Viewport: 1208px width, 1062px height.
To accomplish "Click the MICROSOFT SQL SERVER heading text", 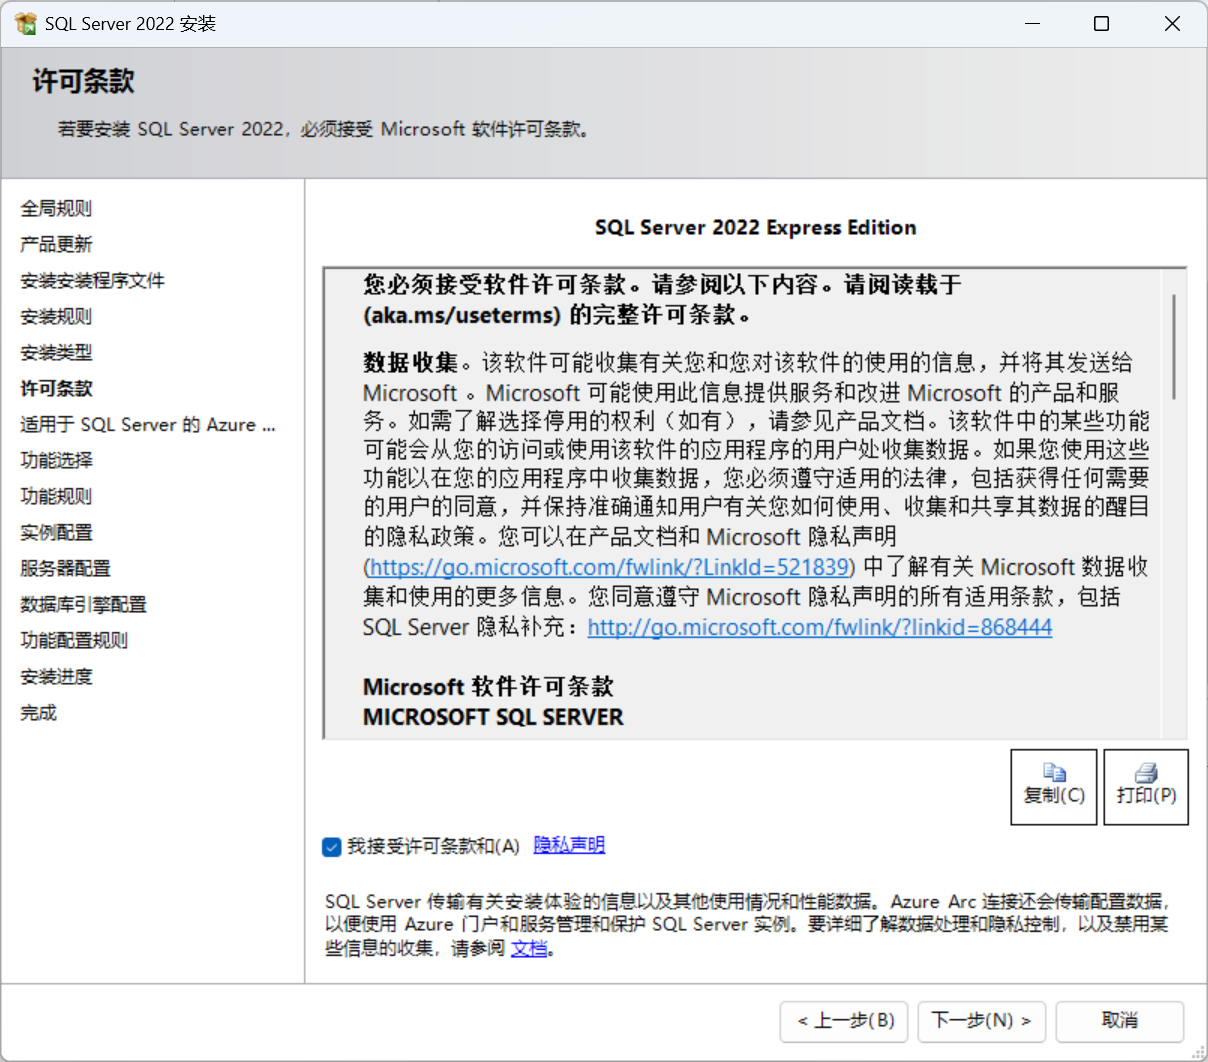I will [493, 717].
